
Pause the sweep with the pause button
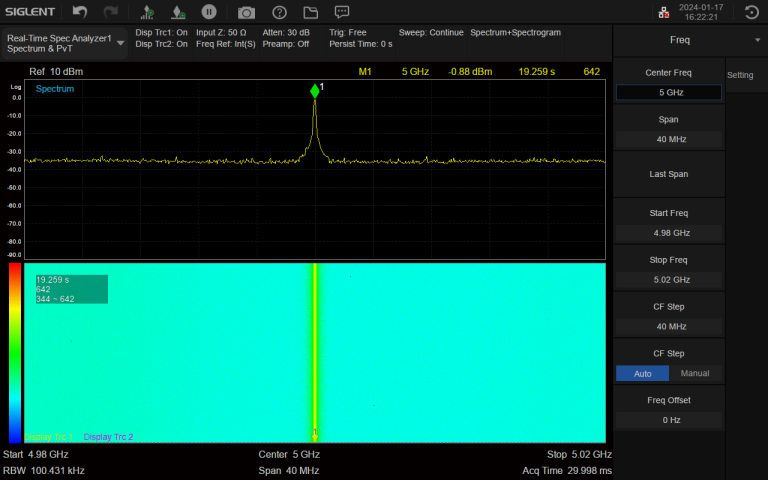(x=209, y=12)
